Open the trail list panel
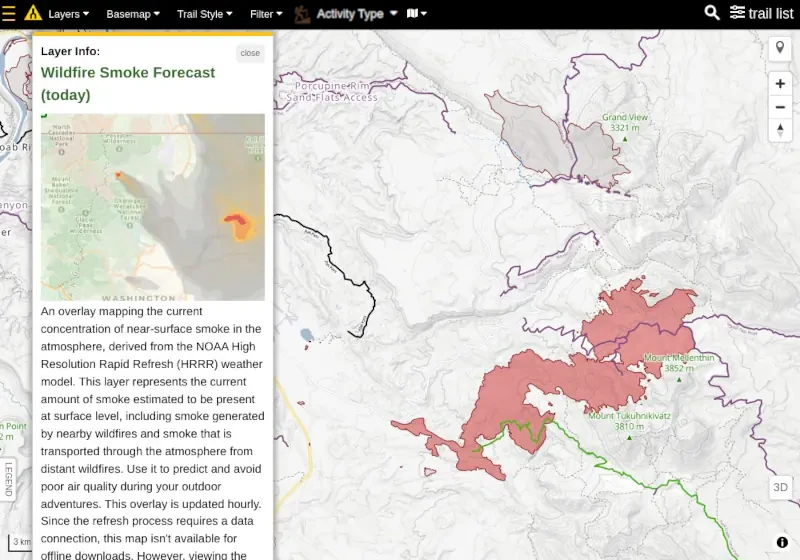The width and height of the screenshot is (800, 560). pos(762,13)
